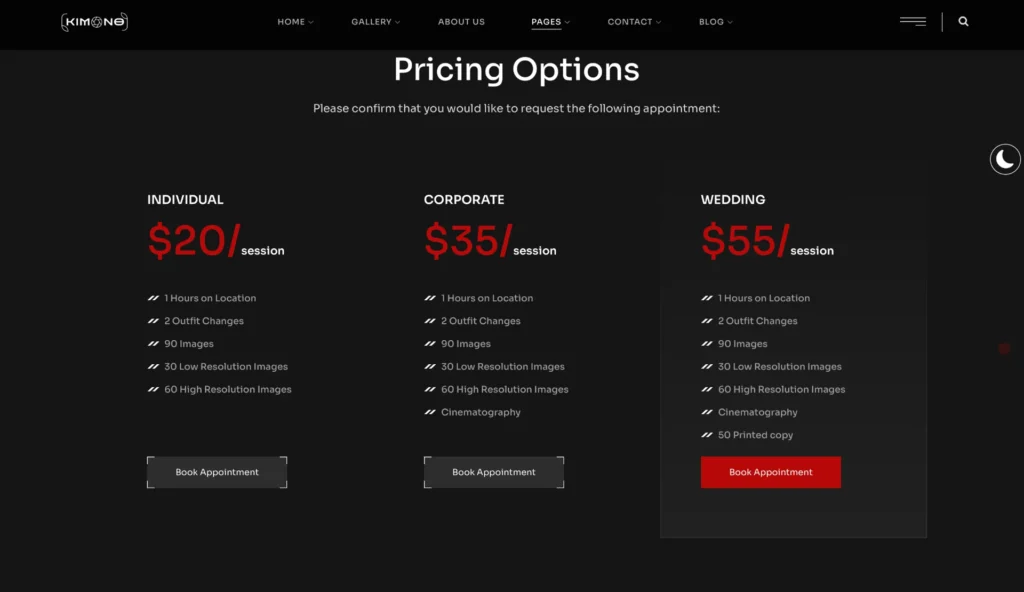Book Appointment for the Individual plan
Screen dimensions: 1024x592
coord(217,472)
